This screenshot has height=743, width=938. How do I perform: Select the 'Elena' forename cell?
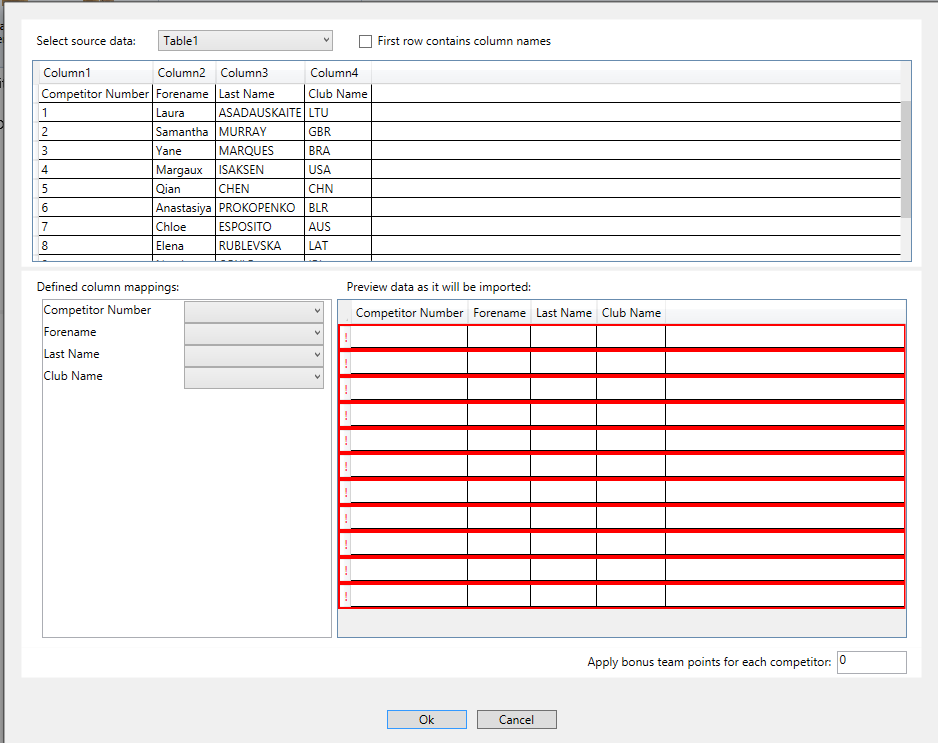184,246
